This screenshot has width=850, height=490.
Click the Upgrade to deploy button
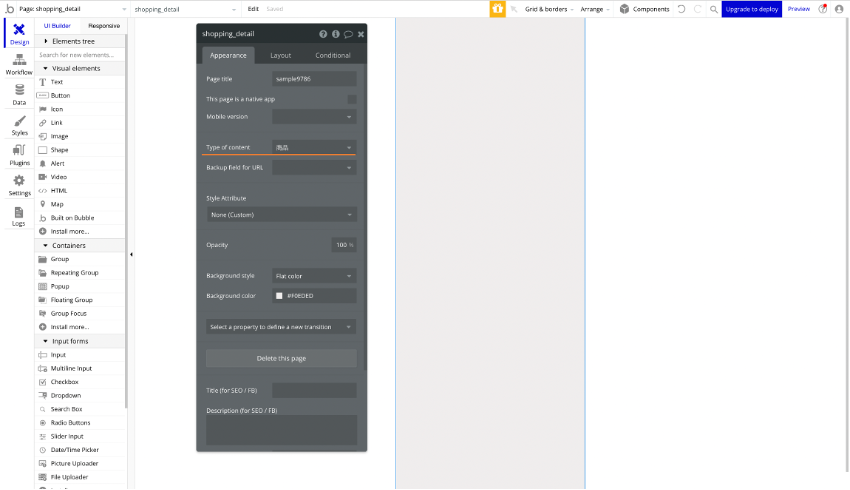[751, 9]
